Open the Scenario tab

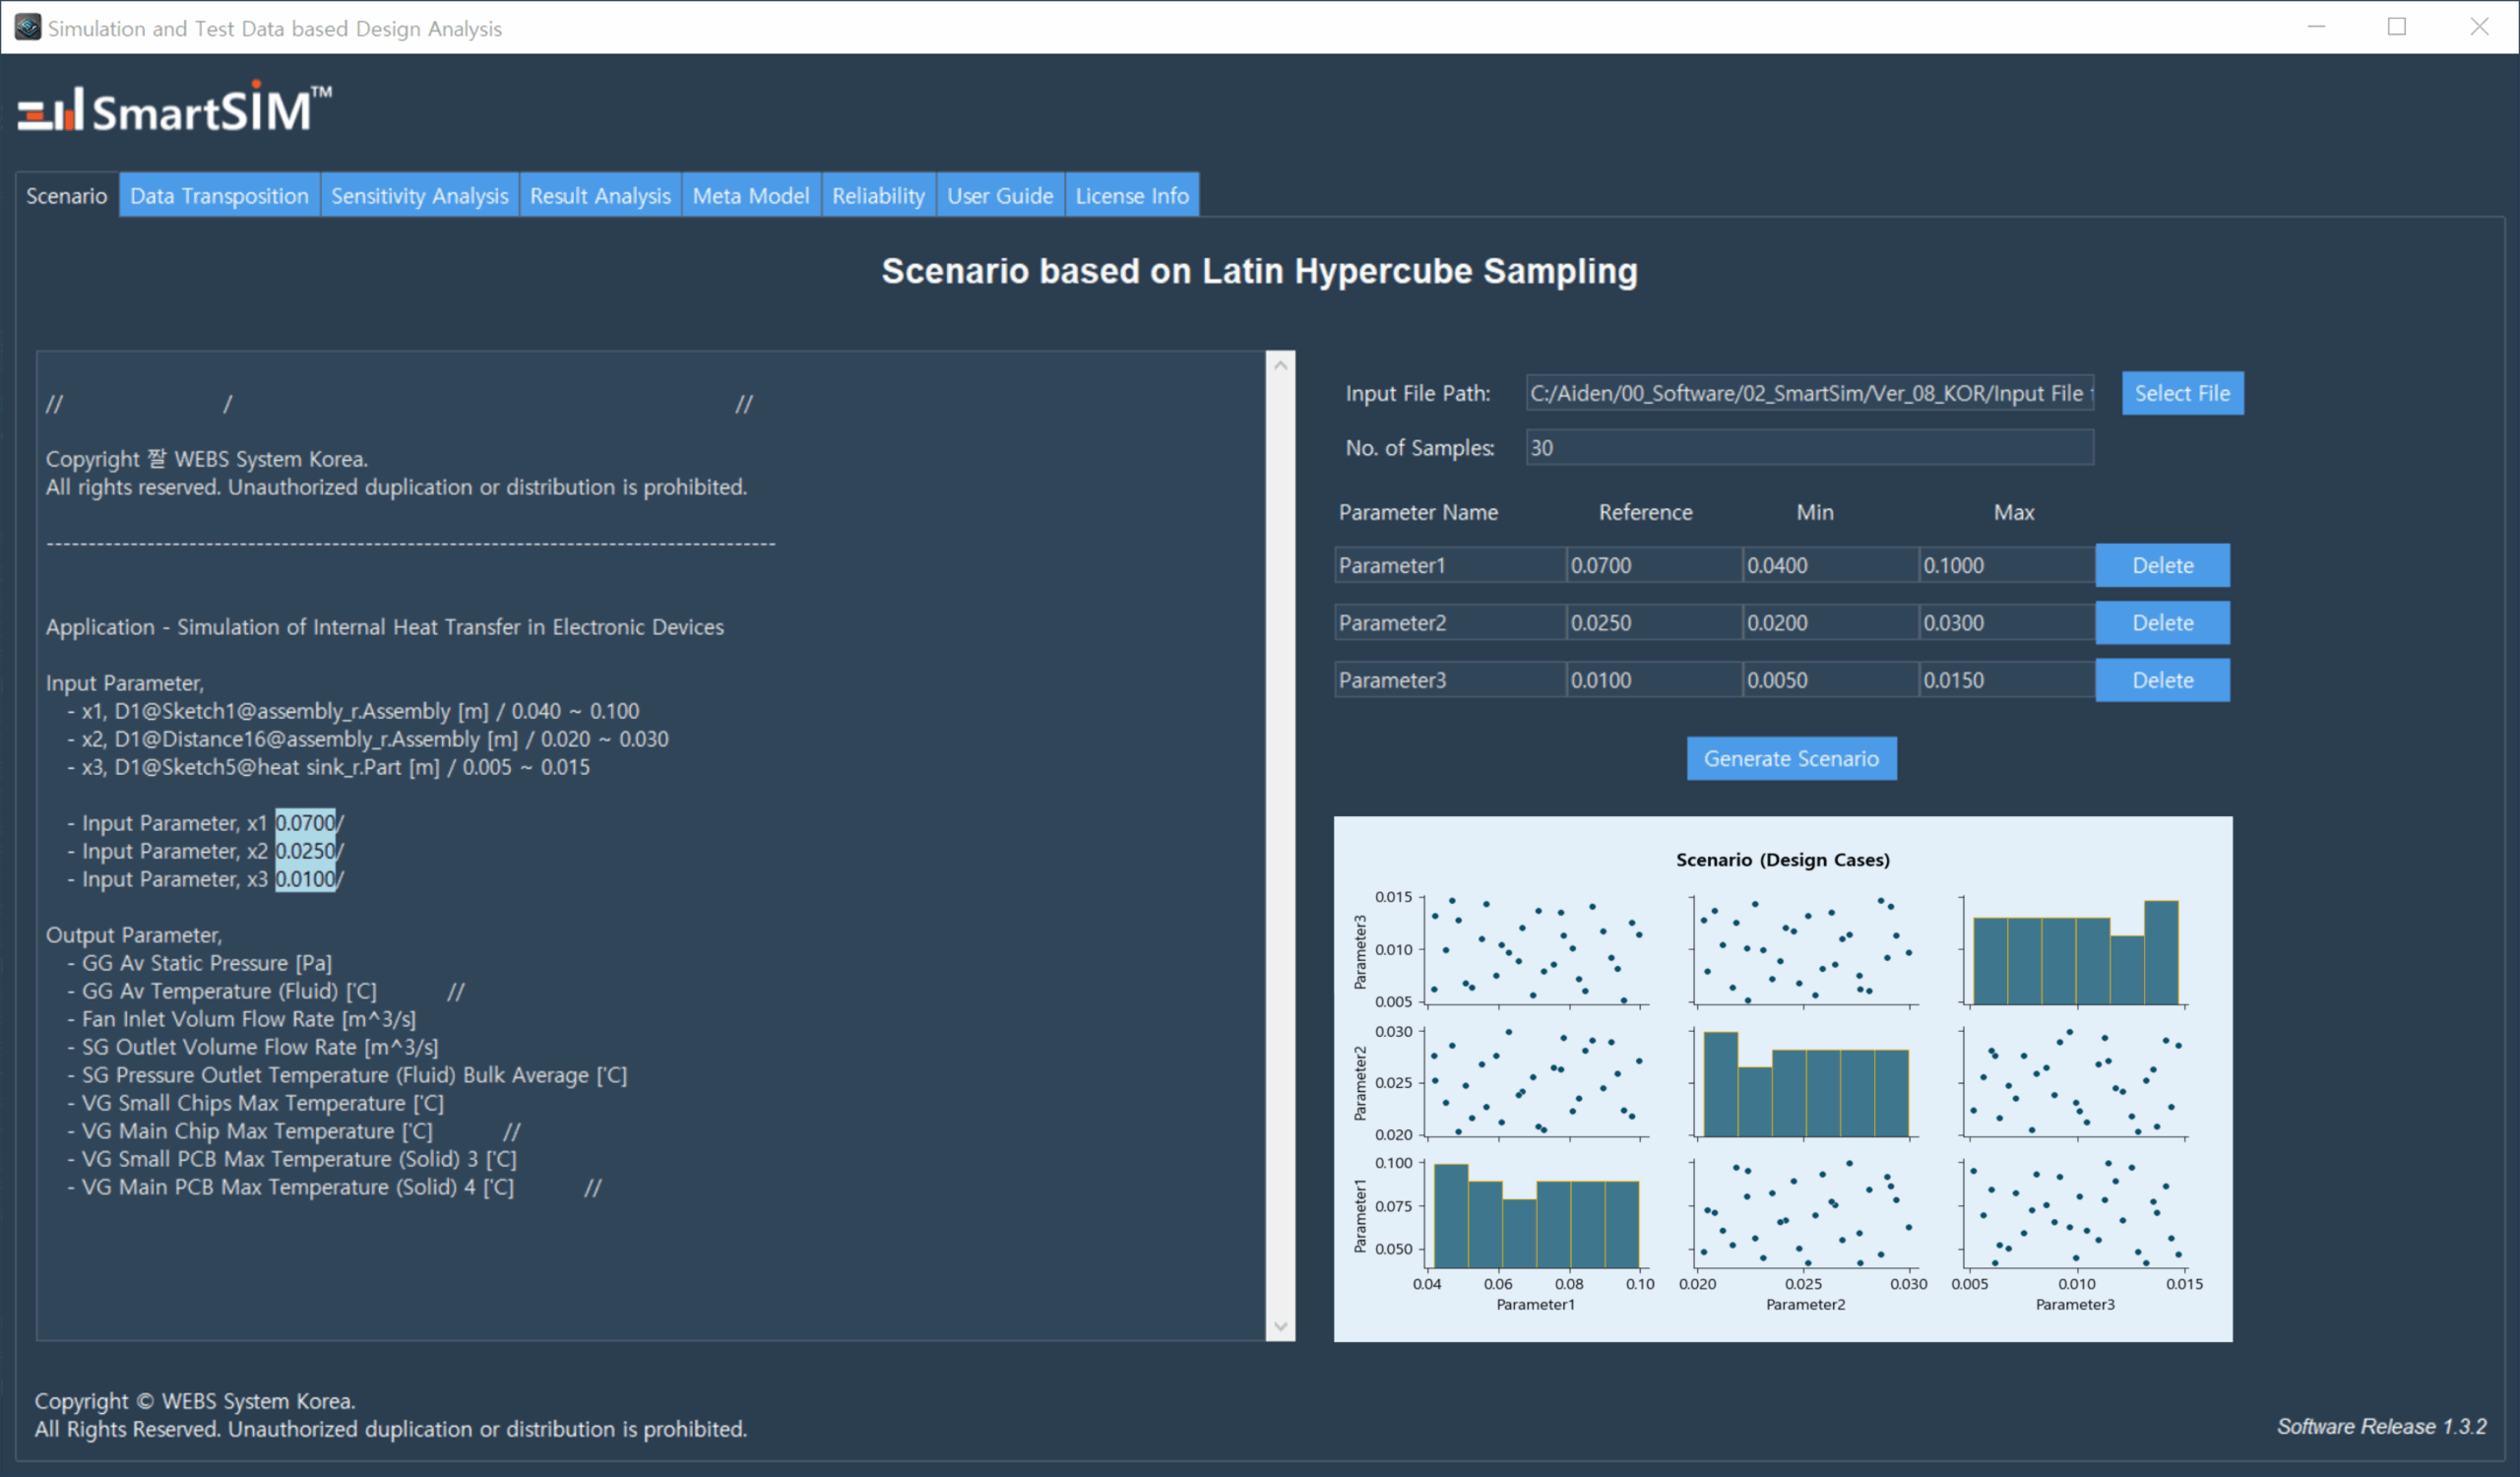click(67, 195)
